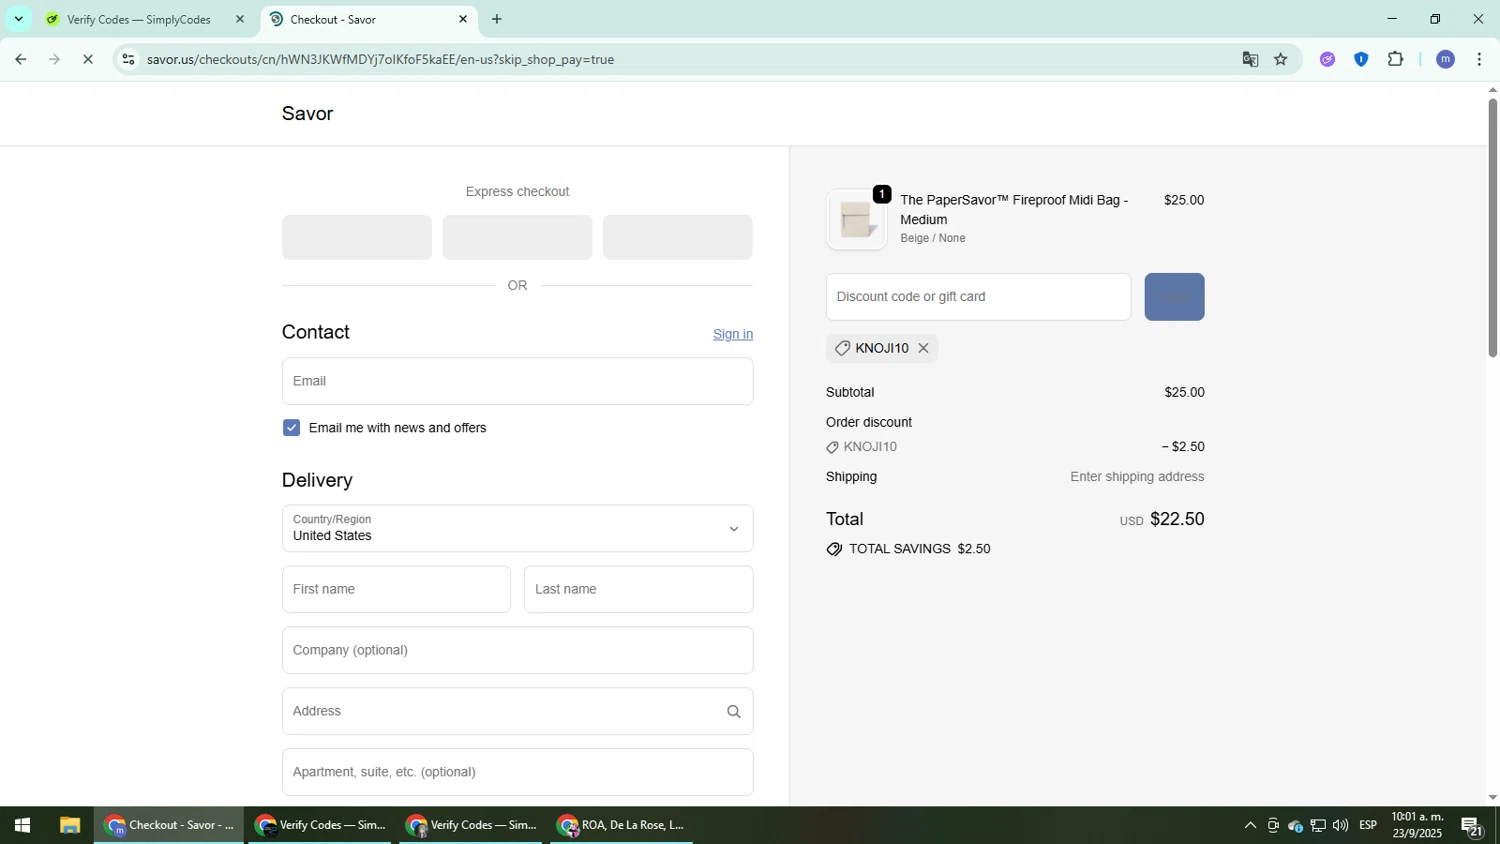Bookmark this page with the star icon
The image size is (1500, 844).
1281,59
